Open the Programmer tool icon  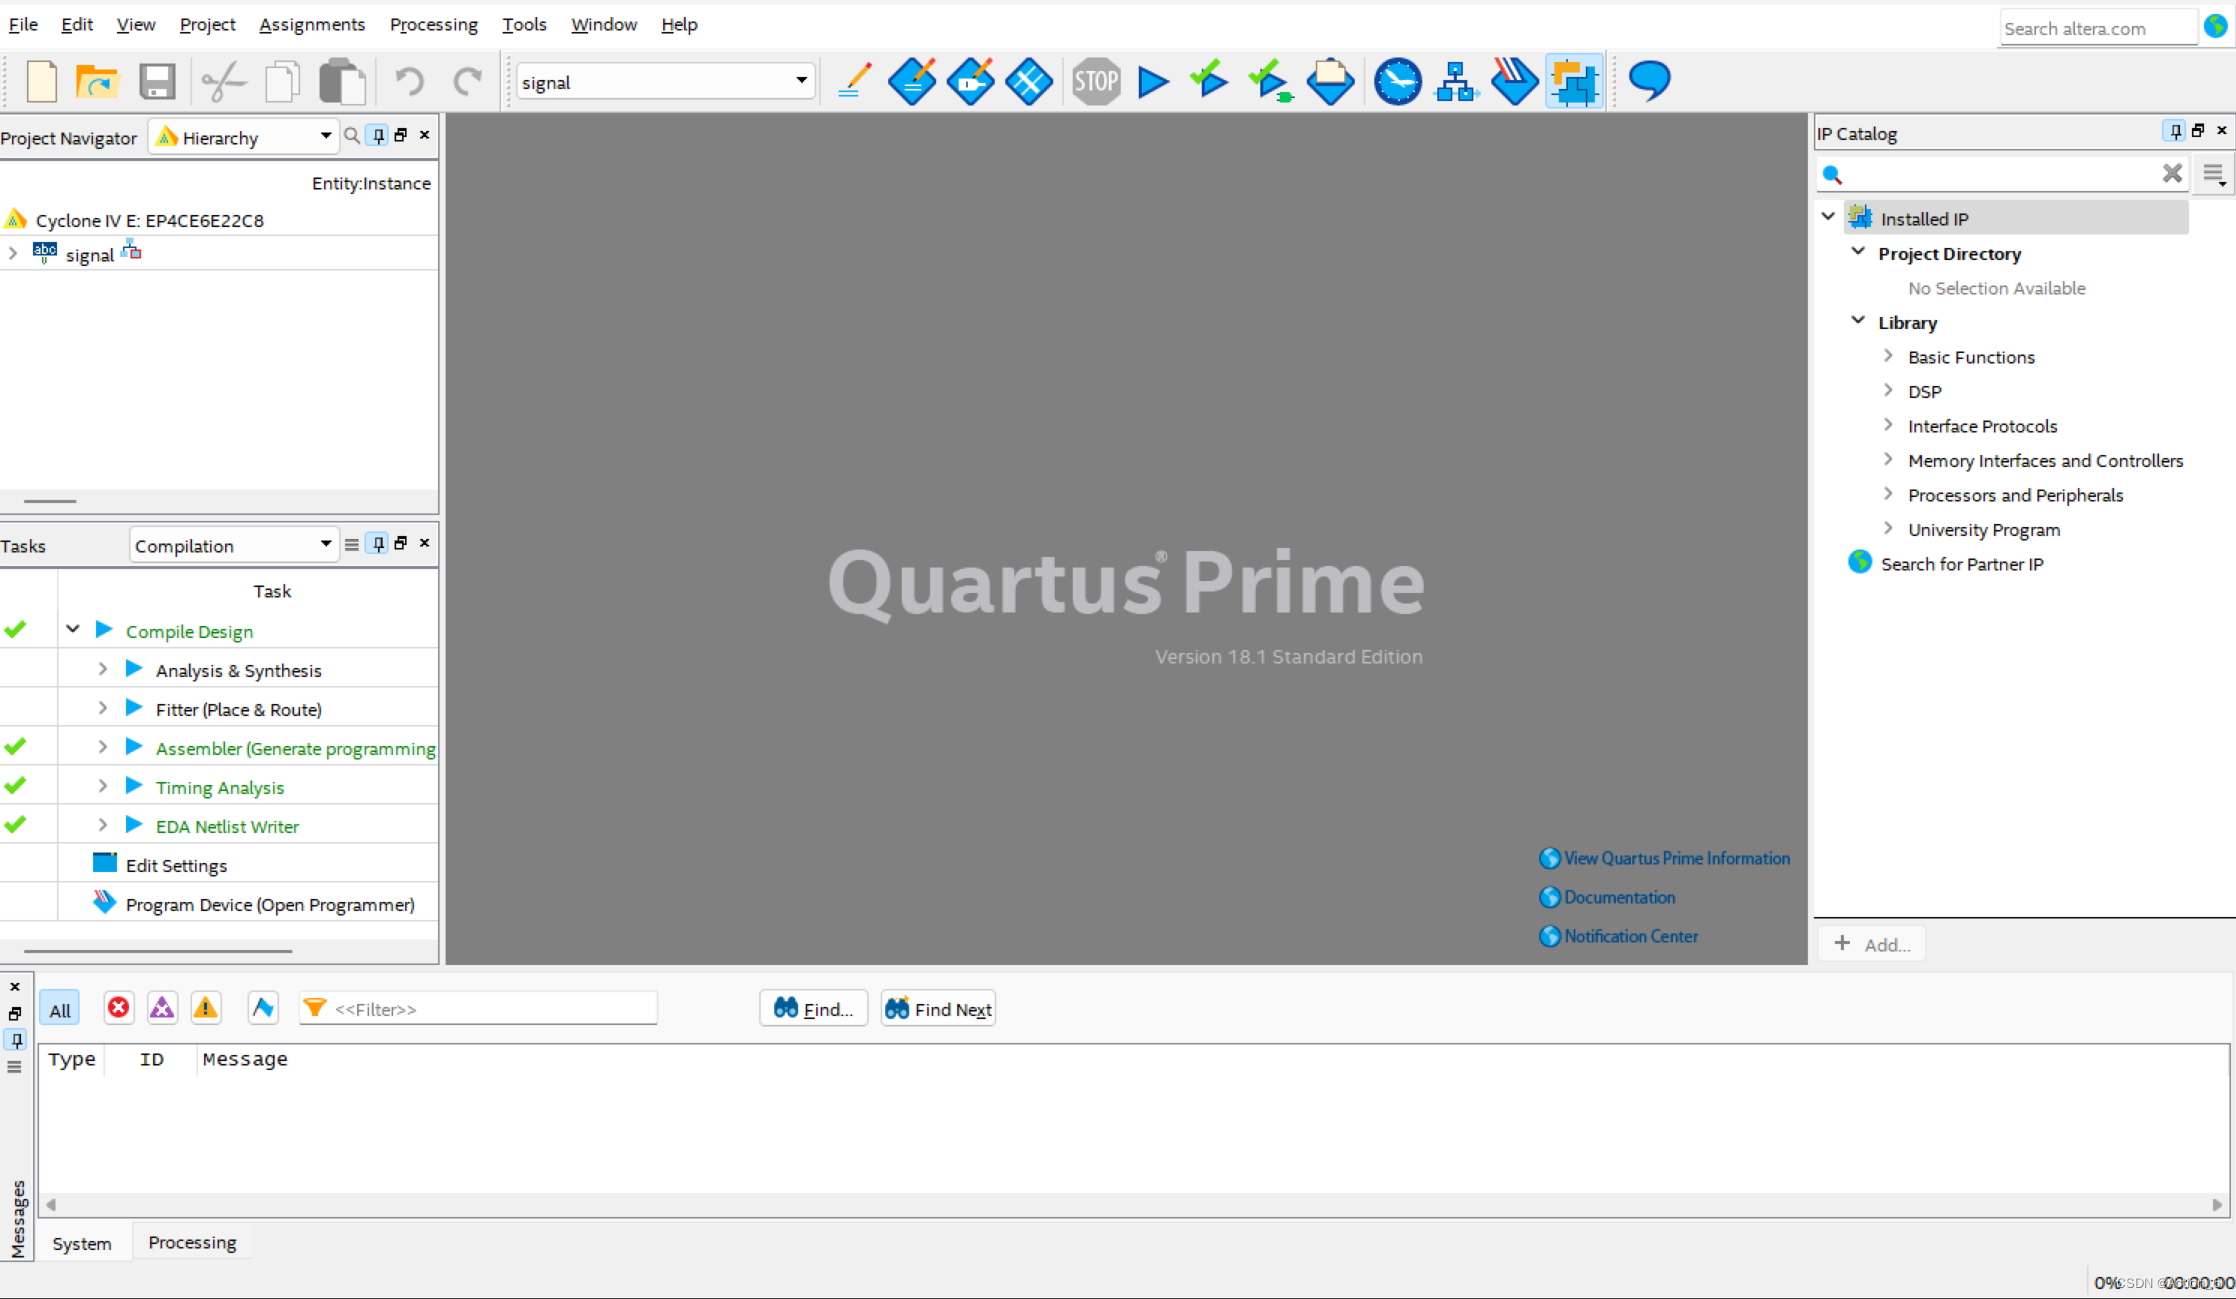point(1513,82)
